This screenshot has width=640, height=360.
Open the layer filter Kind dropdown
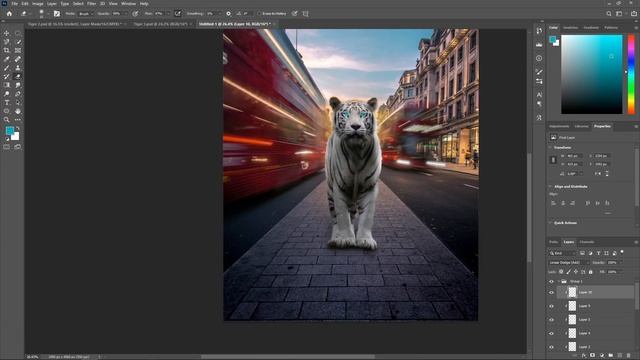point(562,253)
